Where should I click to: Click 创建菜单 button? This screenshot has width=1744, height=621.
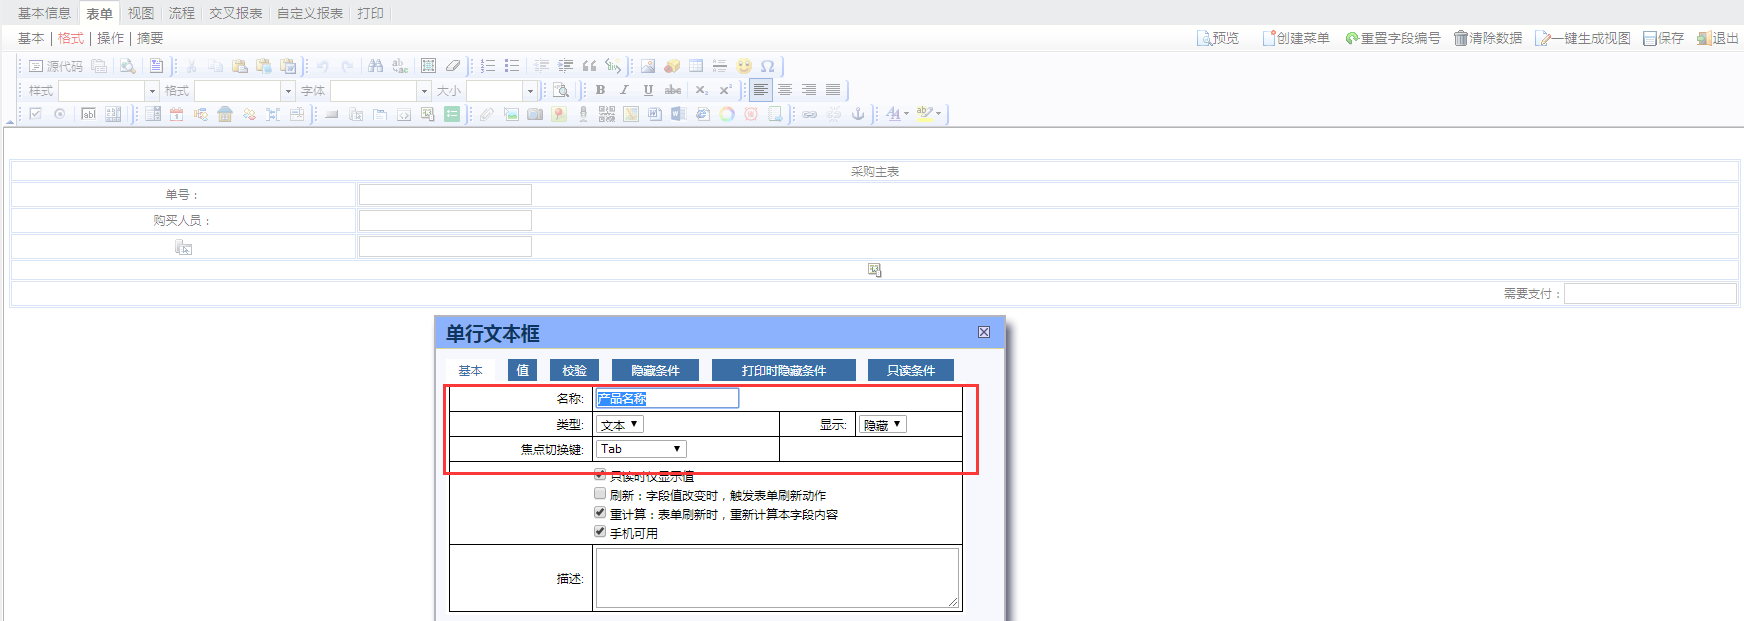1296,38
